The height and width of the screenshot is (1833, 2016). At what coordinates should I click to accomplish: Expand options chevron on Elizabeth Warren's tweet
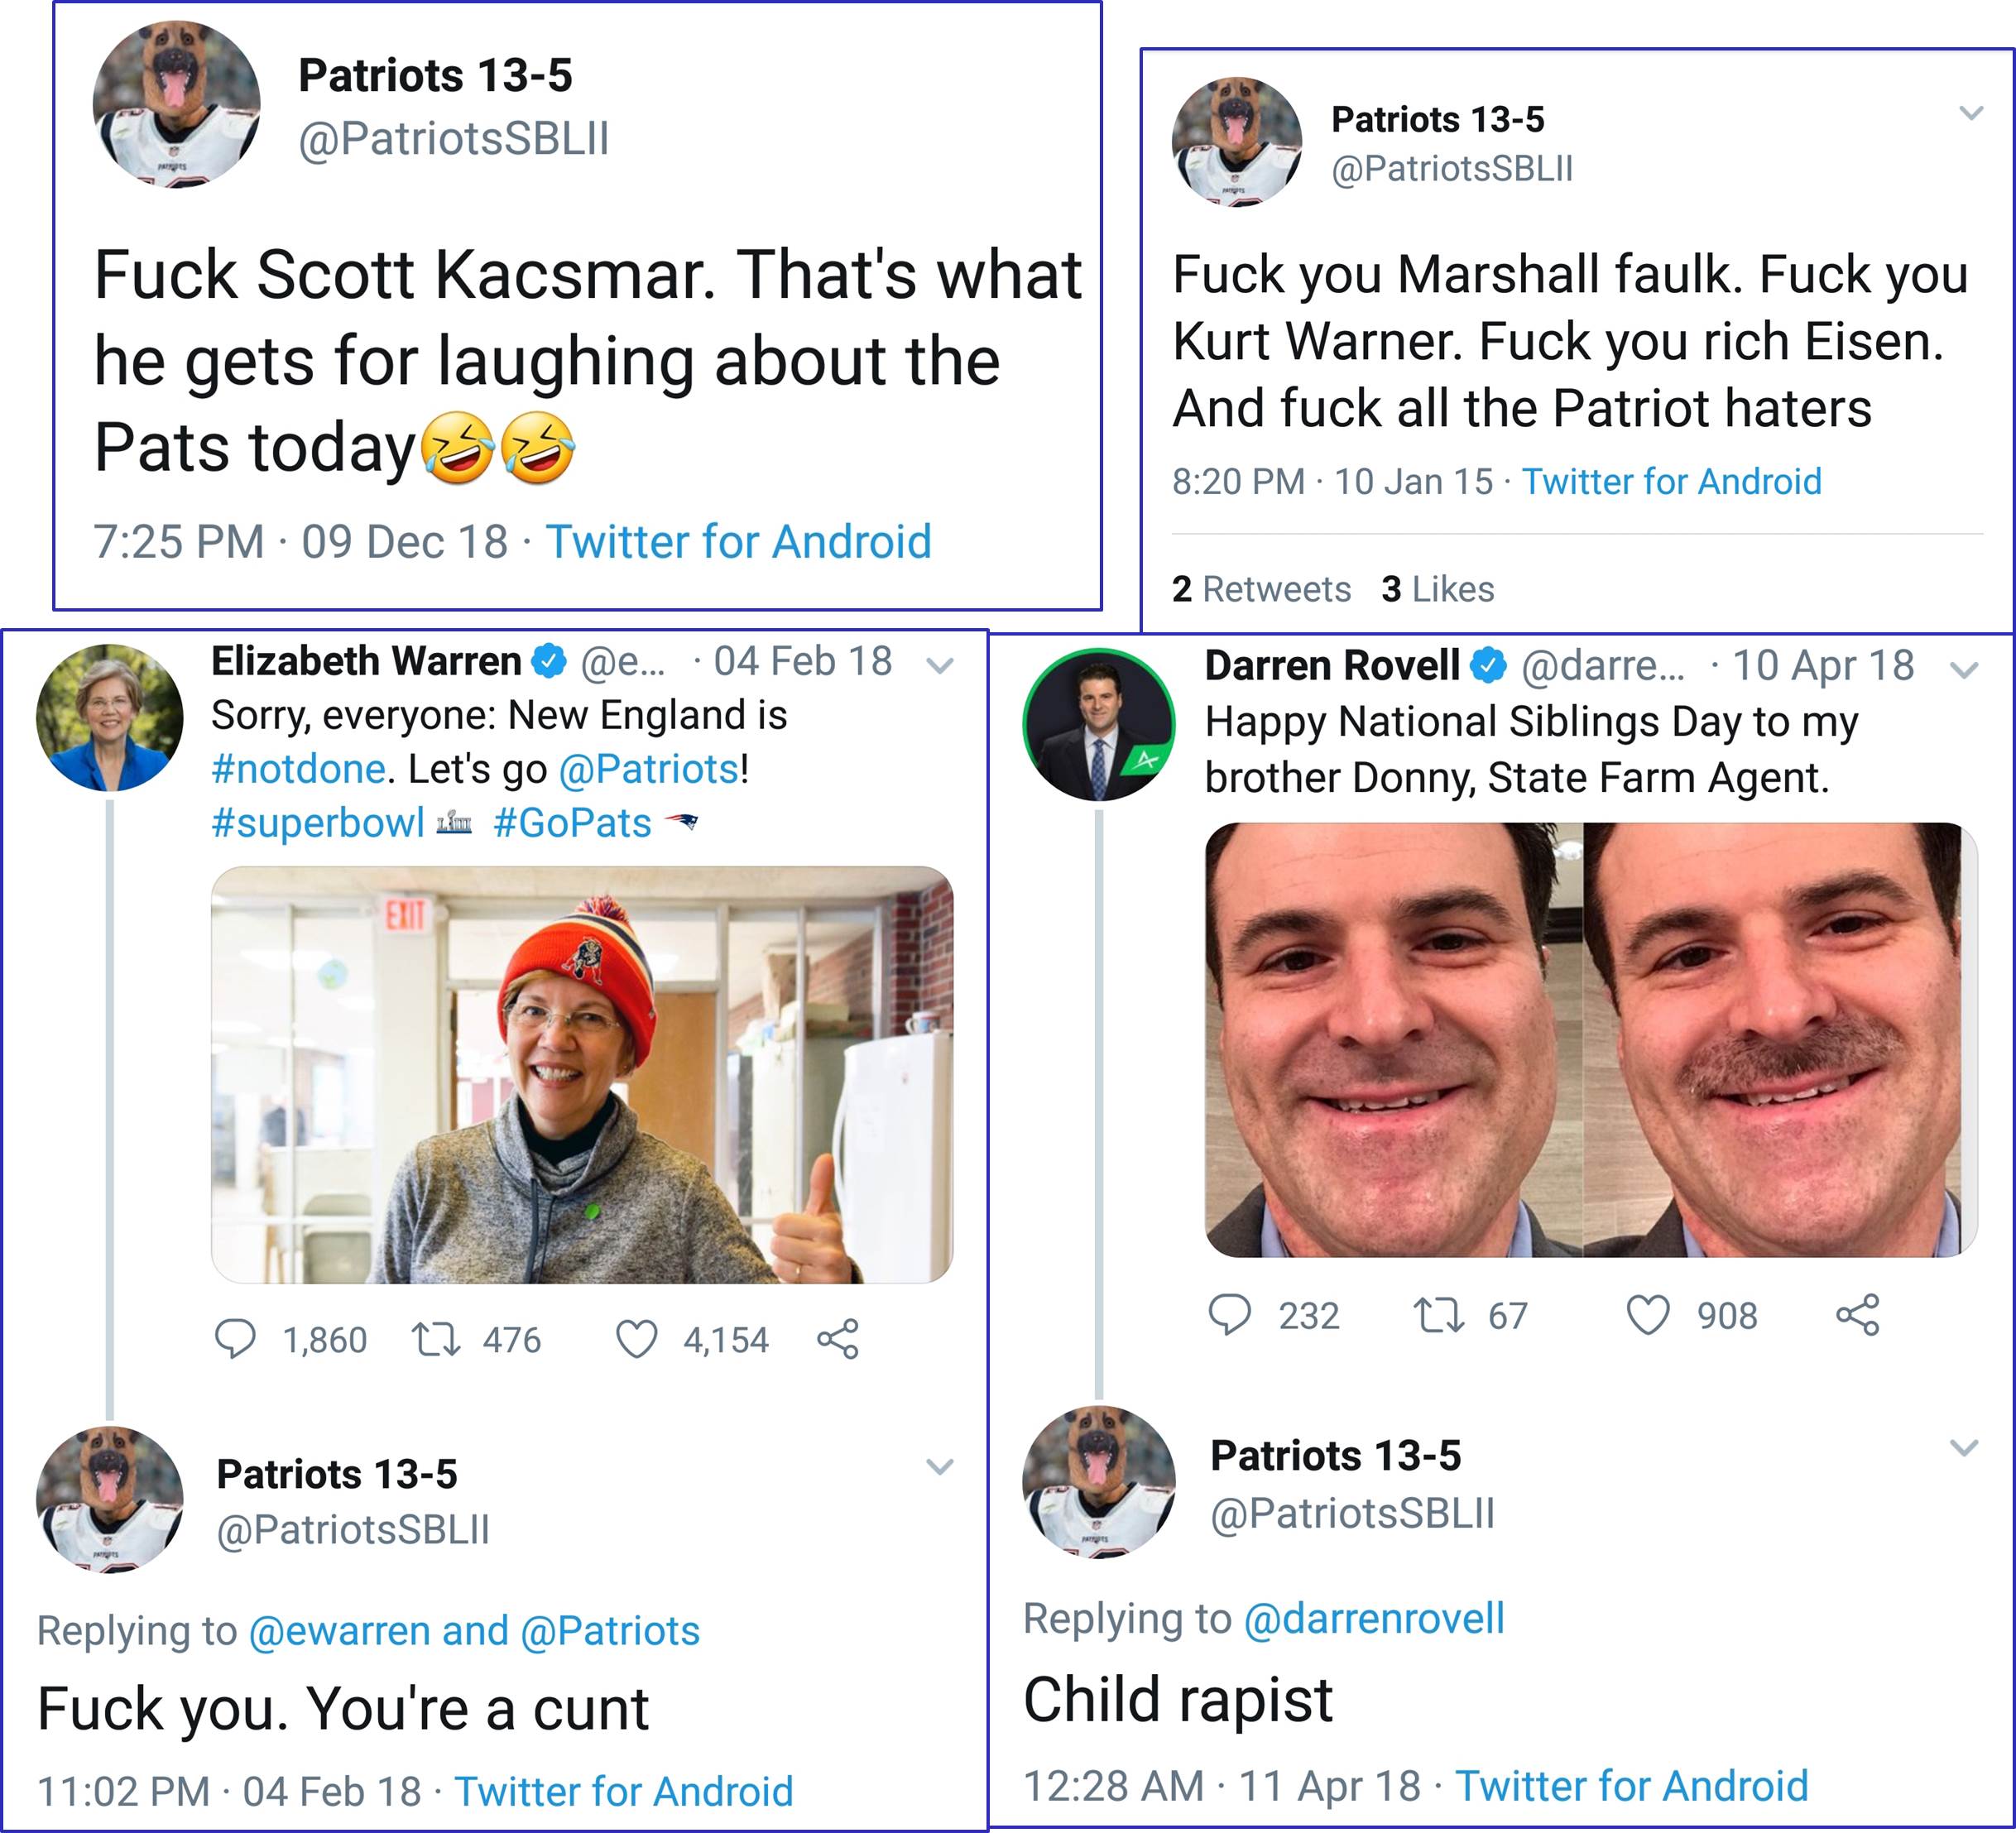(x=940, y=665)
